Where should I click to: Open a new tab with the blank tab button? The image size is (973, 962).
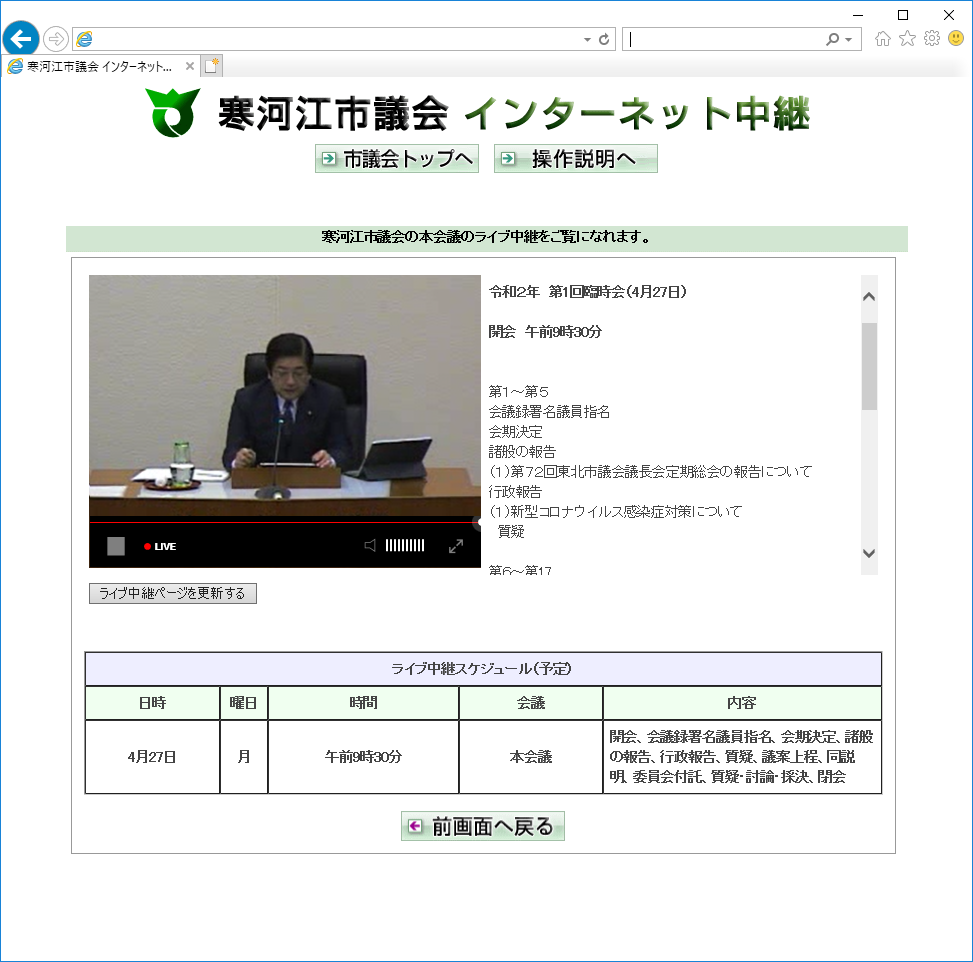(x=212, y=66)
